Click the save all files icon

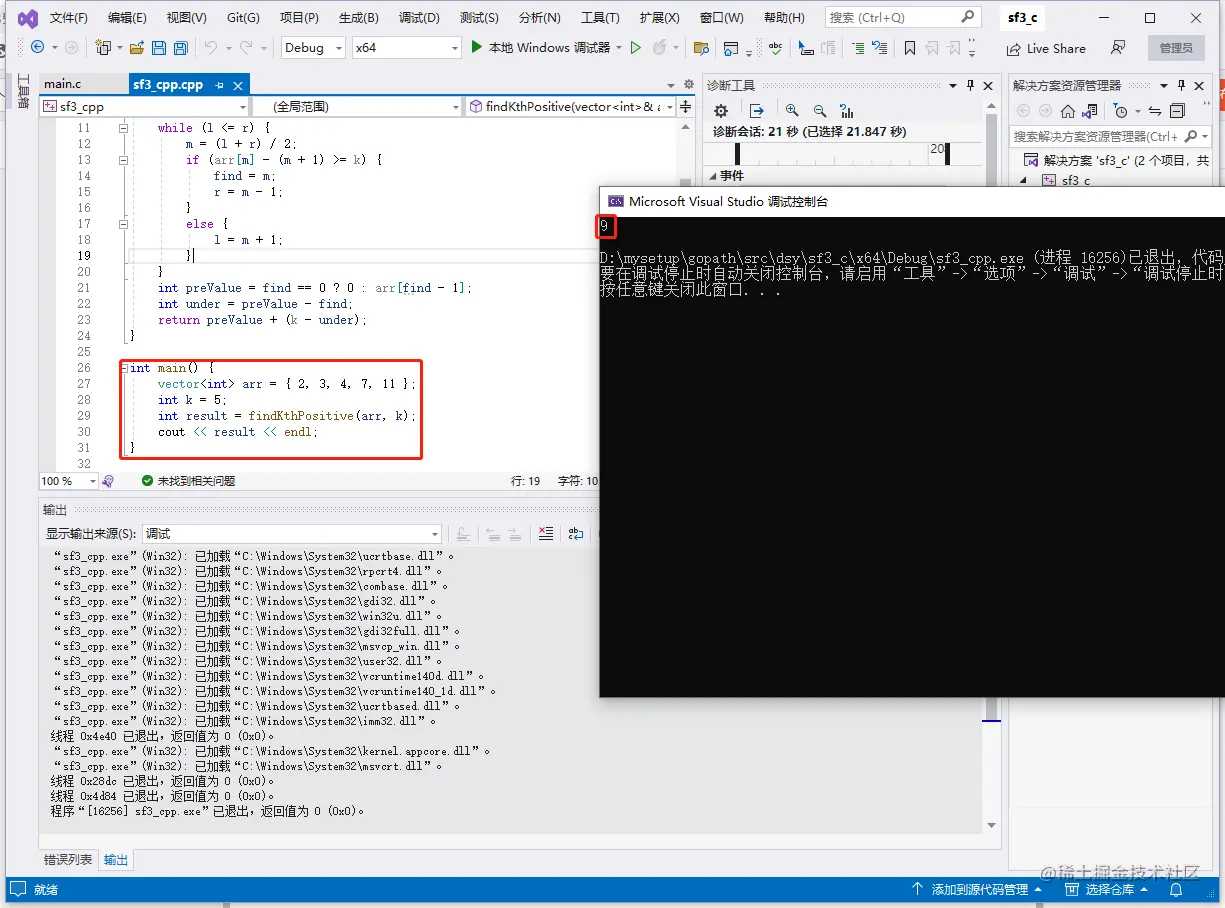(180, 47)
